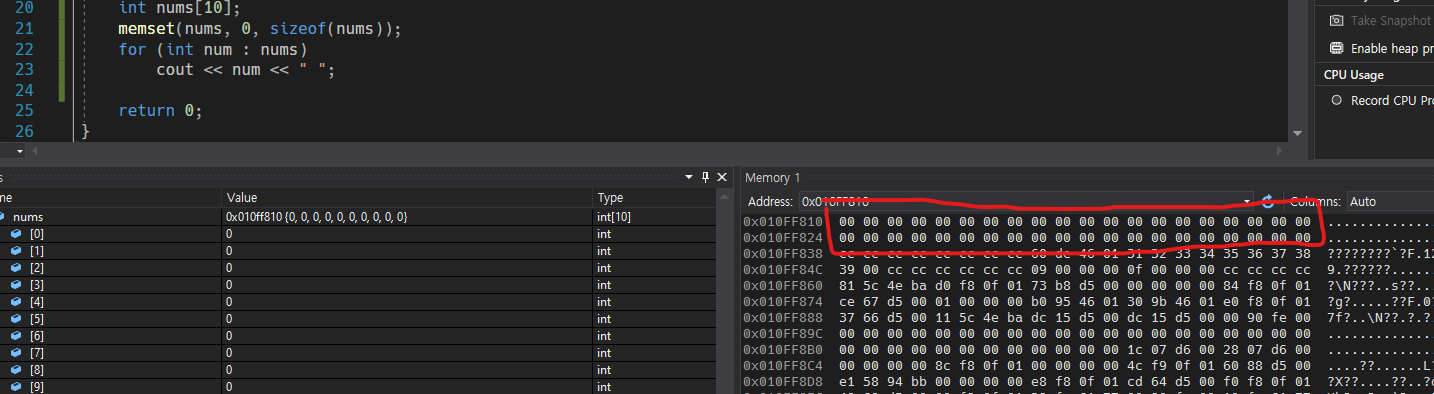Close the Watch panel with the X
The width and height of the screenshot is (1434, 394).
pyautogui.click(x=722, y=177)
